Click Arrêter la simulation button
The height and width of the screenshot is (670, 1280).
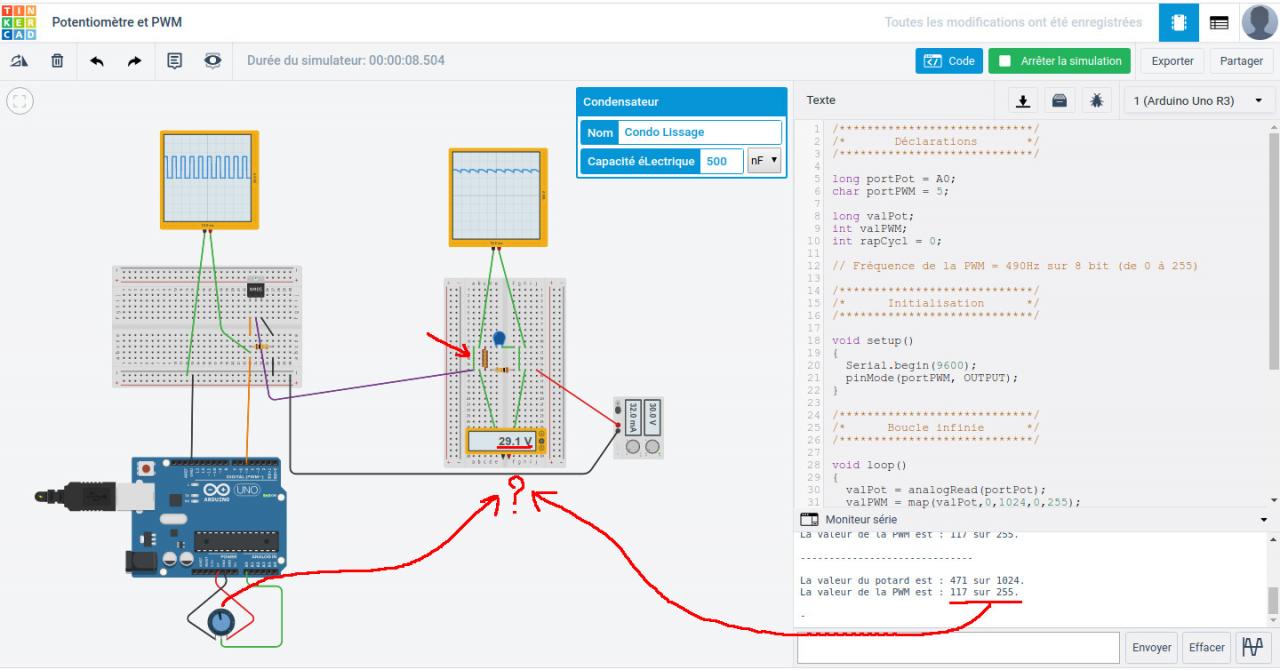[x=1060, y=61]
